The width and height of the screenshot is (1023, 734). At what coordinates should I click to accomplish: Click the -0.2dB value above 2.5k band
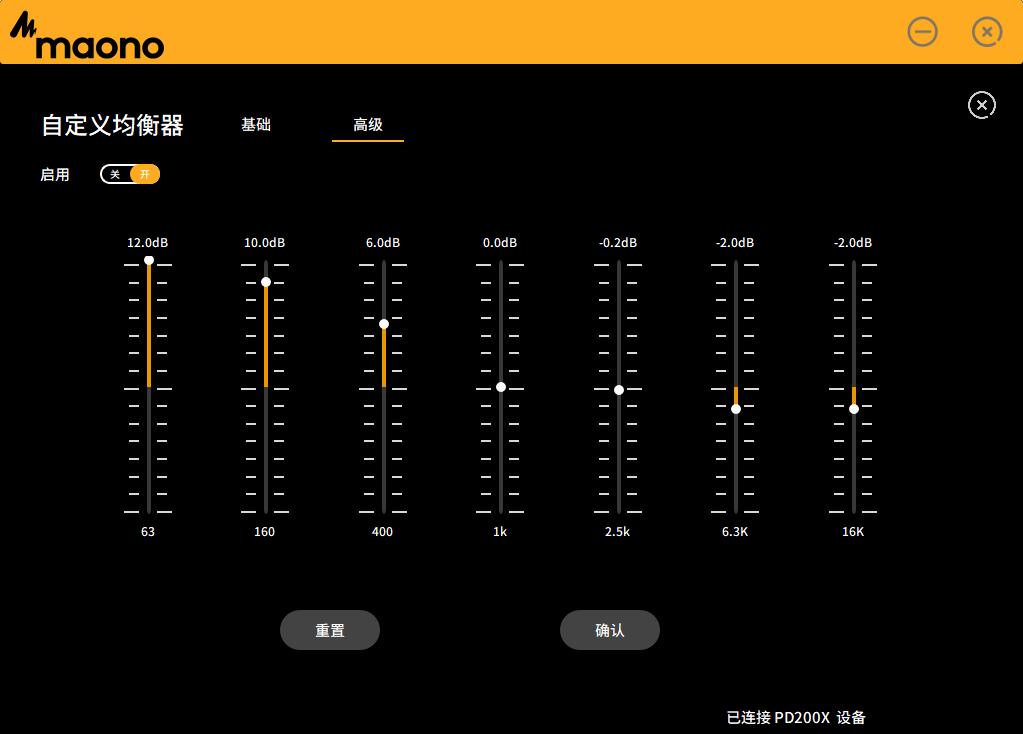click(618, 243)
